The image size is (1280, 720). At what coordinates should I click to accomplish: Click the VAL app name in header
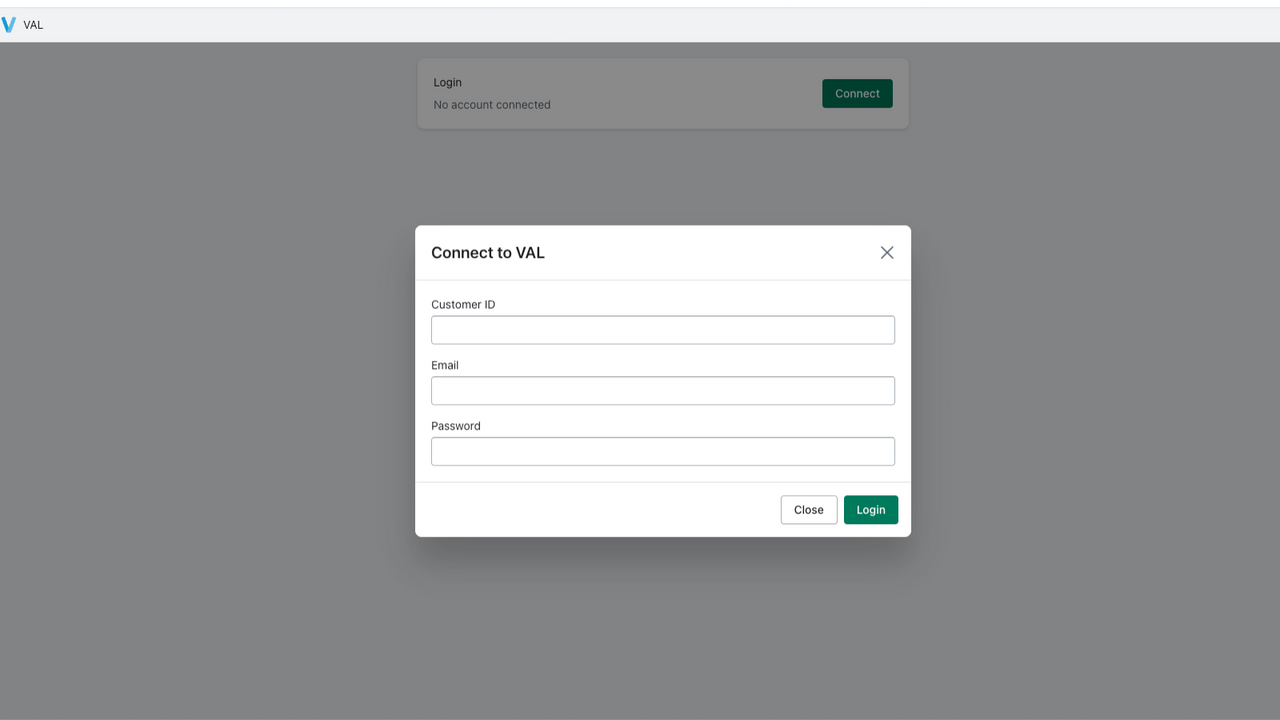tap(33, 25)
